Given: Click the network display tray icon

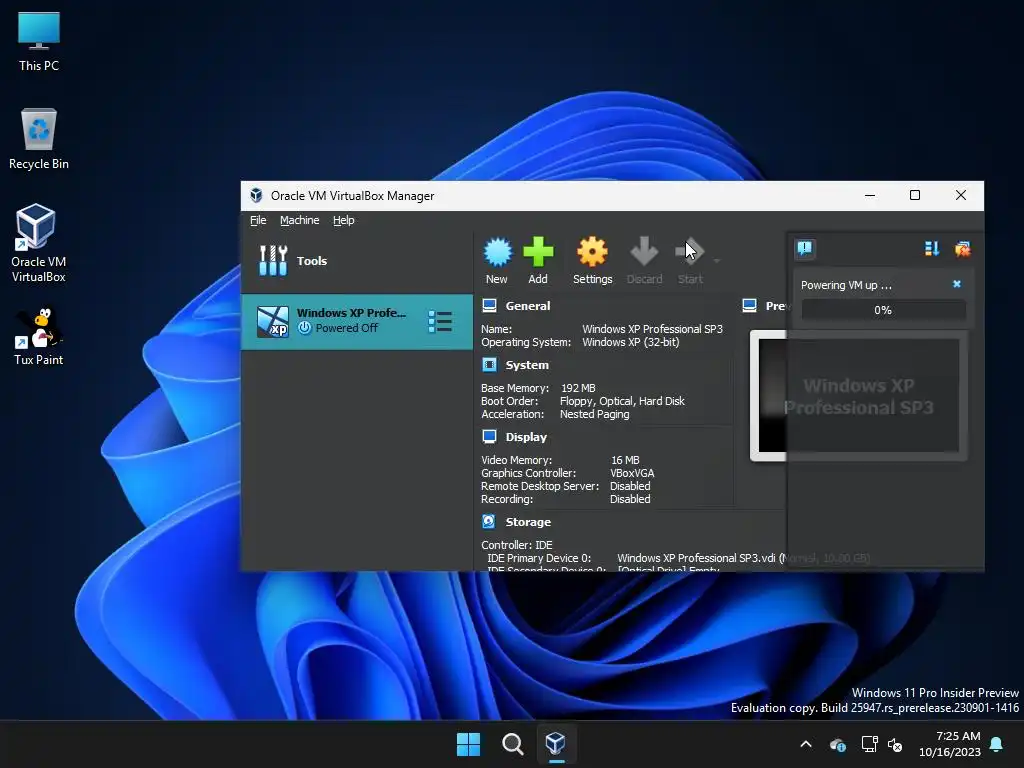Looking at the screenshot, I should click(x=869, y=744).
